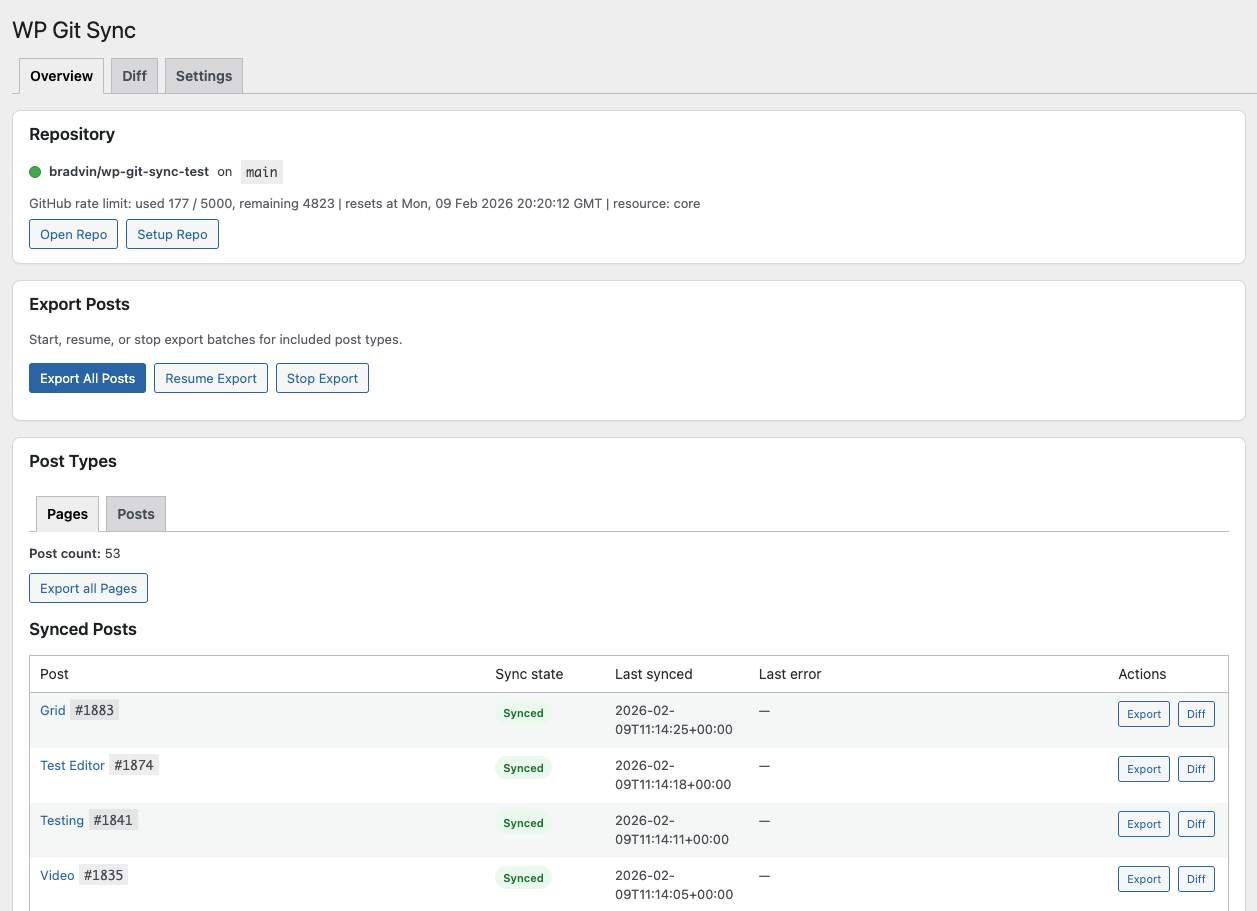Click the Last synced column header
Screen dimensions: 1257x911
[x=654, y=674]
